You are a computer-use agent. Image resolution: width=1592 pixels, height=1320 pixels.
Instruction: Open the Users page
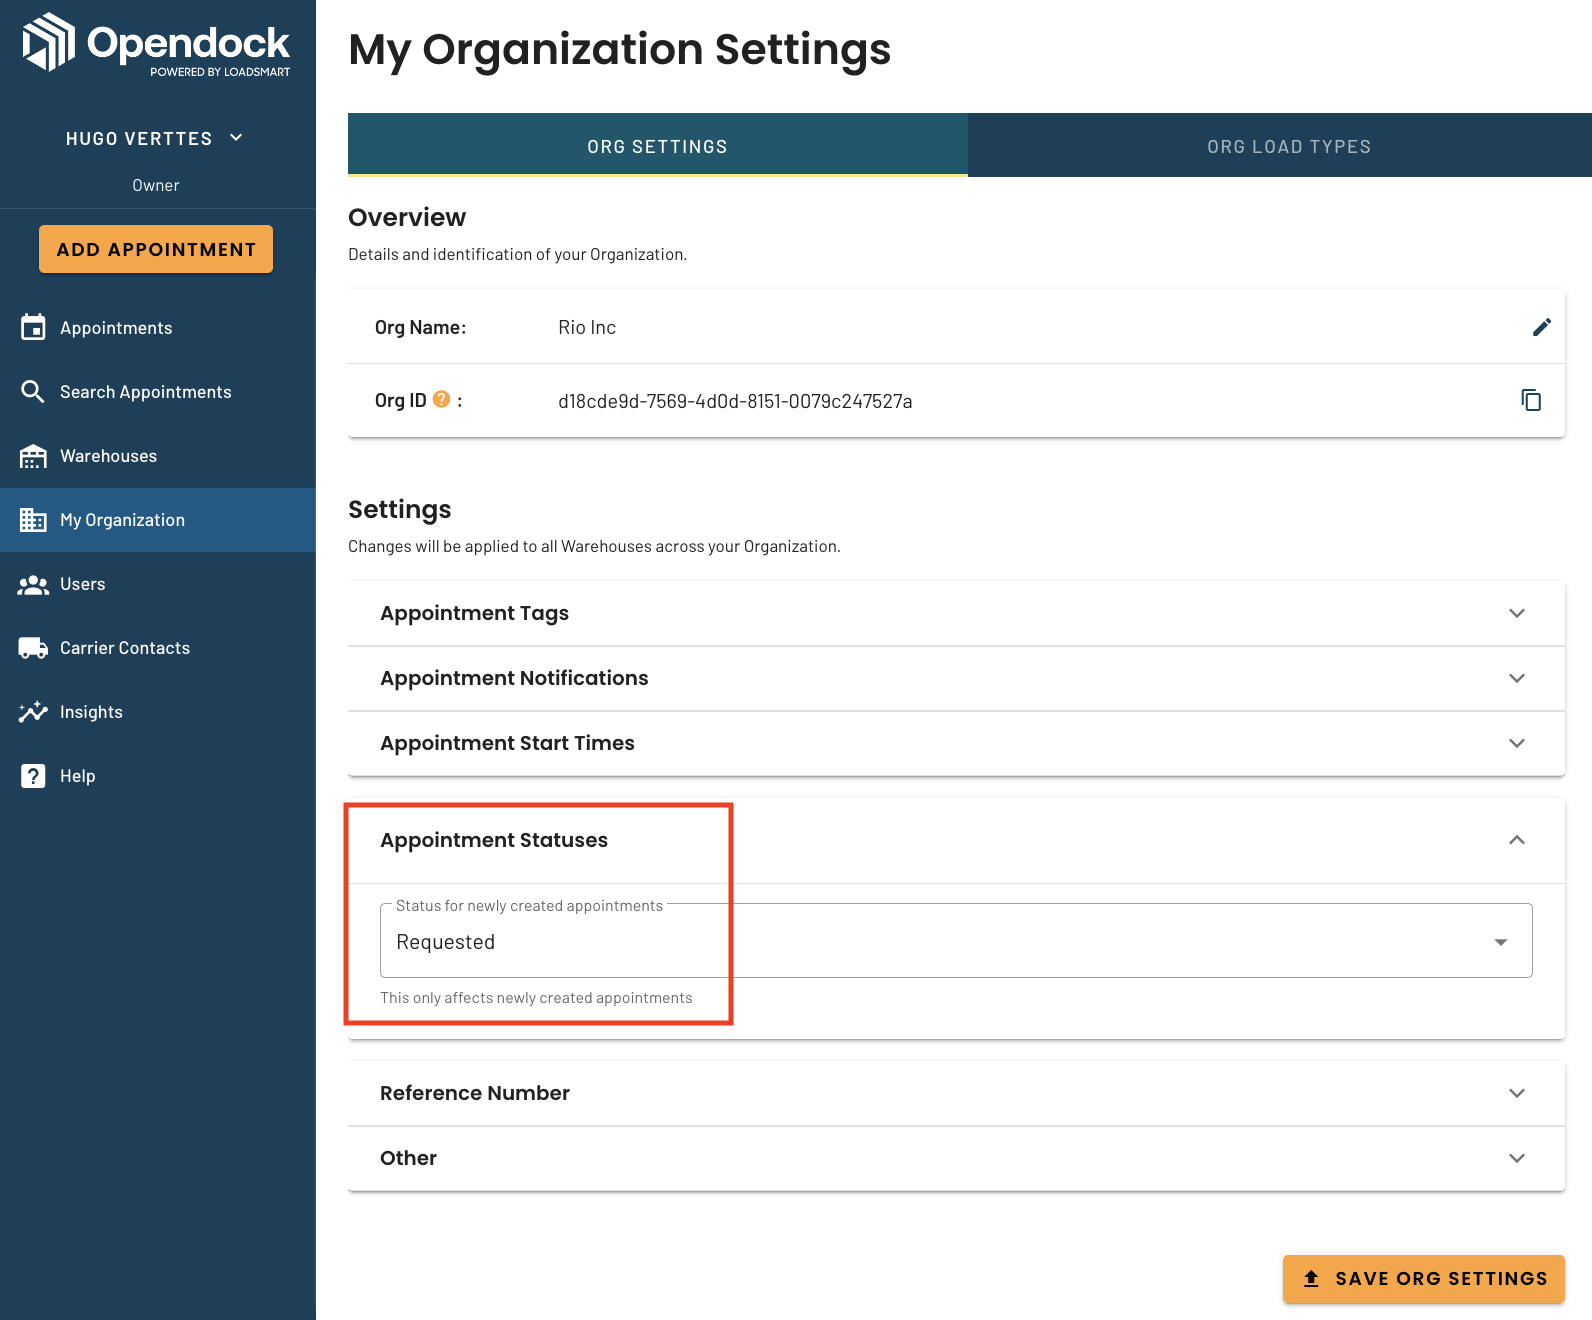click(158, 584)
